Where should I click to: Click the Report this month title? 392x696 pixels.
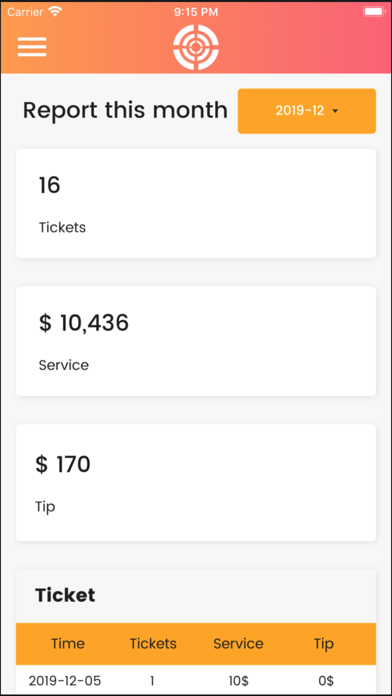(125, 110)
